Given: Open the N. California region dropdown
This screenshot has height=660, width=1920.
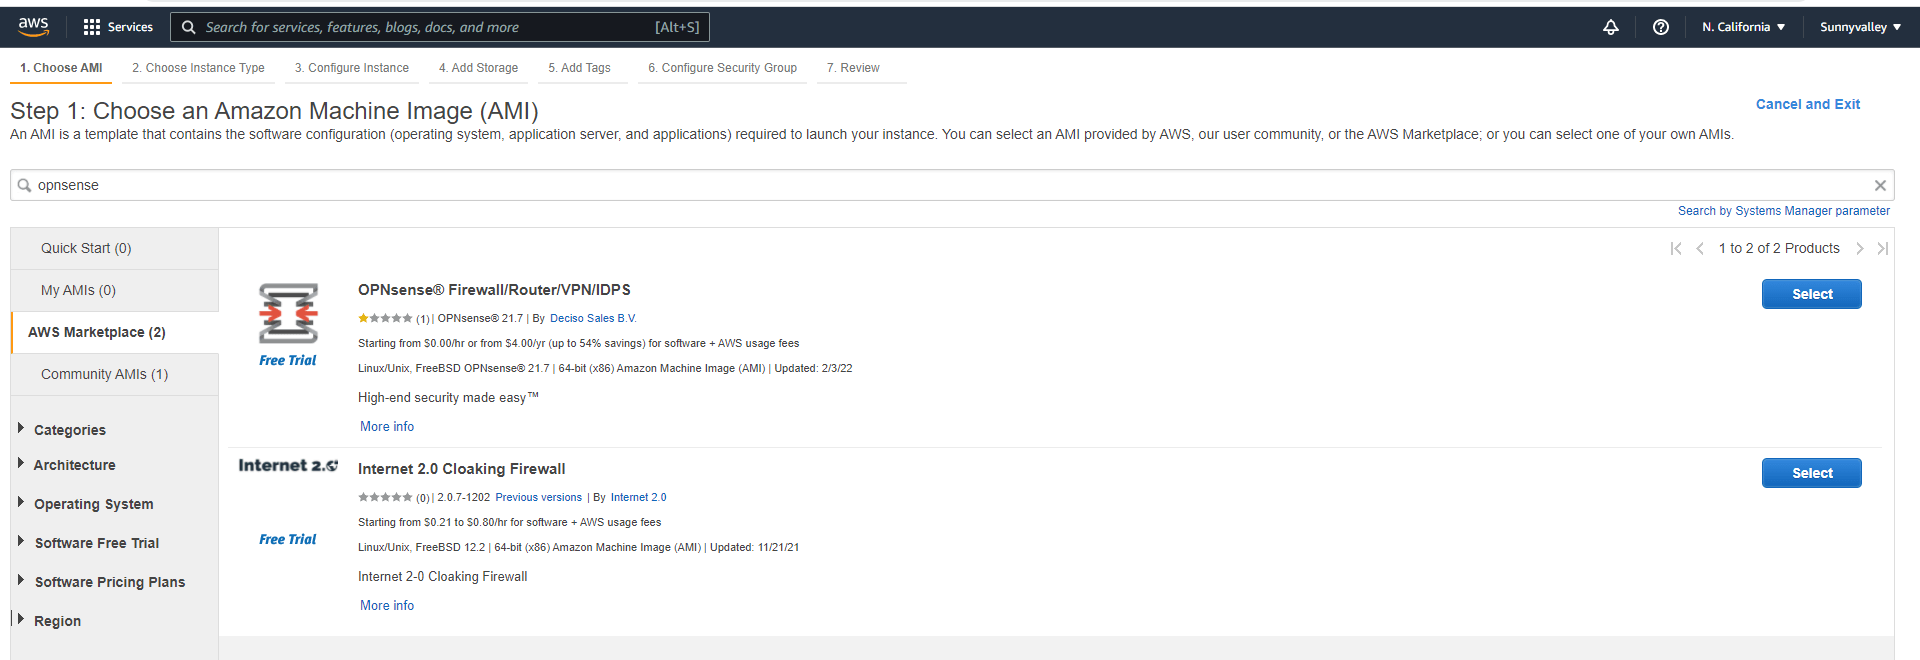Looking at the screenshot, I should tap(1743, 27).
